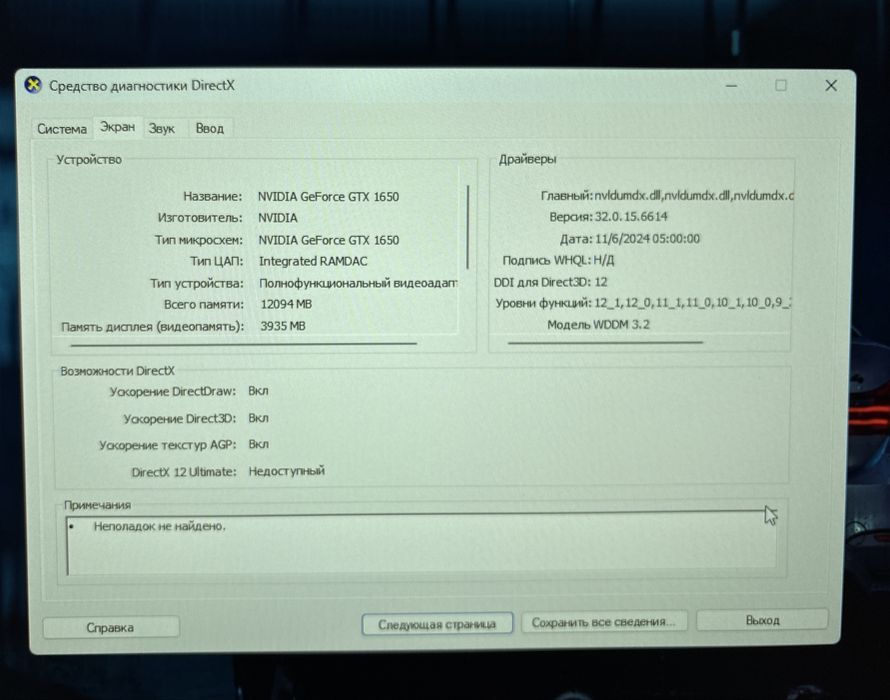Click the Уровни функций 12_1,12_0 list
Screen dimensions: 890x700
[692, 303]
